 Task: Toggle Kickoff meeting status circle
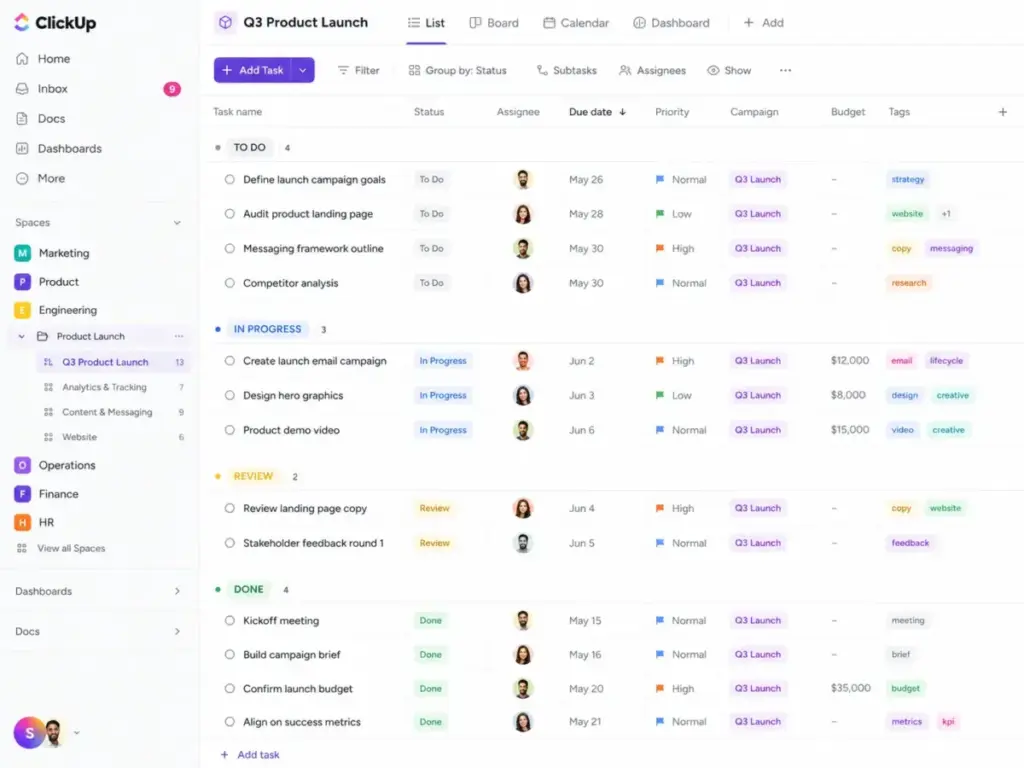pos(229,620)
